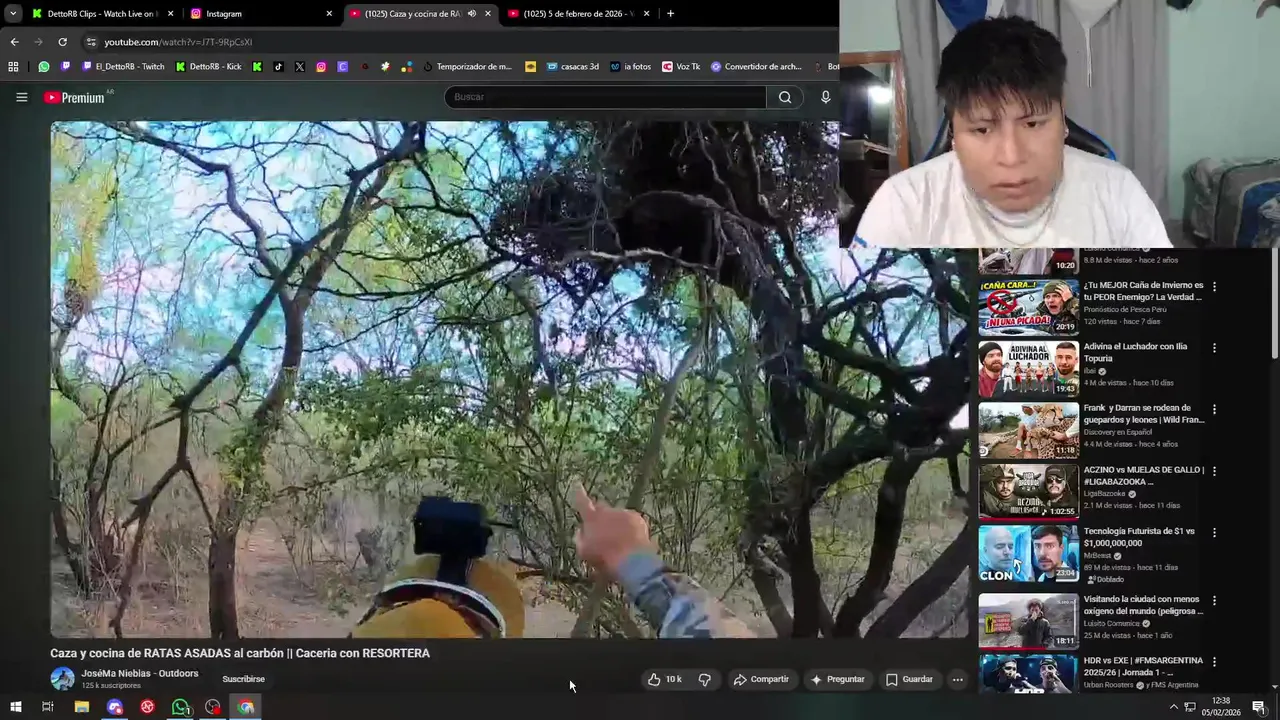1280x720 pixels.
Task: Reload the page with the refresh icon
Action: point(62,42)
